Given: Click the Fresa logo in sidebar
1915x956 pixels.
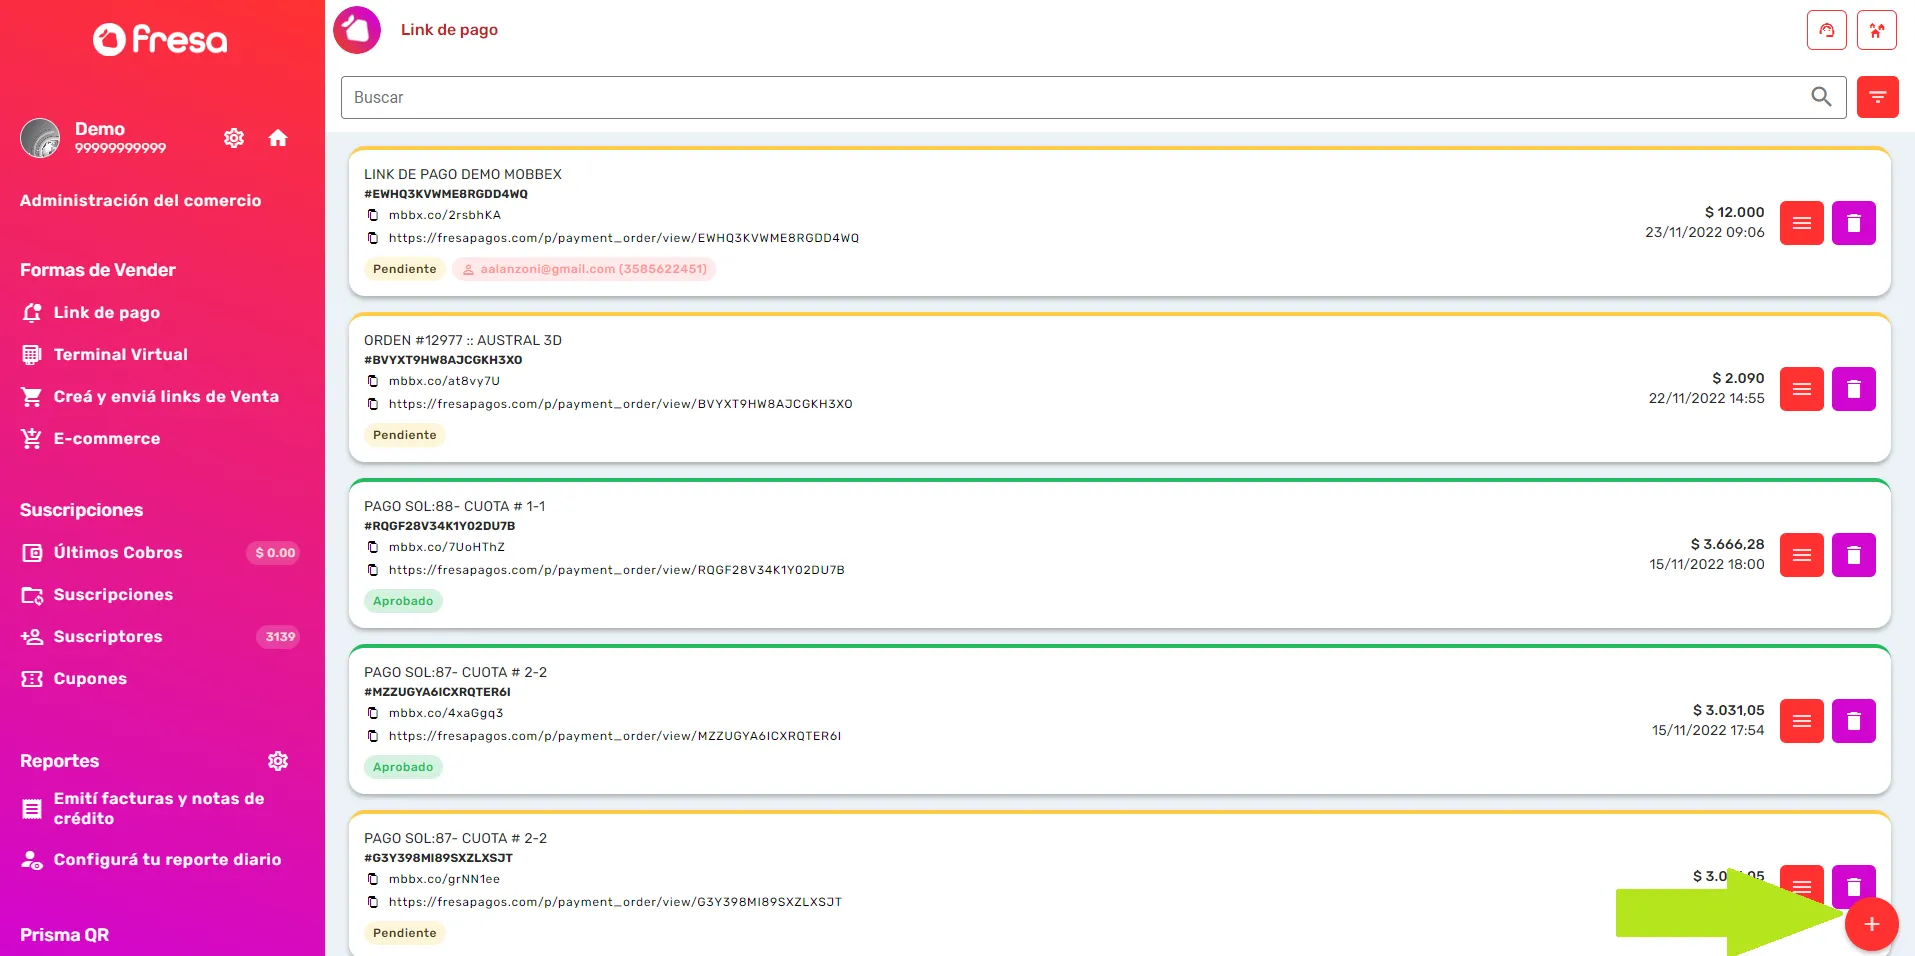Looking at the screenshot, I should click(160, 39).
